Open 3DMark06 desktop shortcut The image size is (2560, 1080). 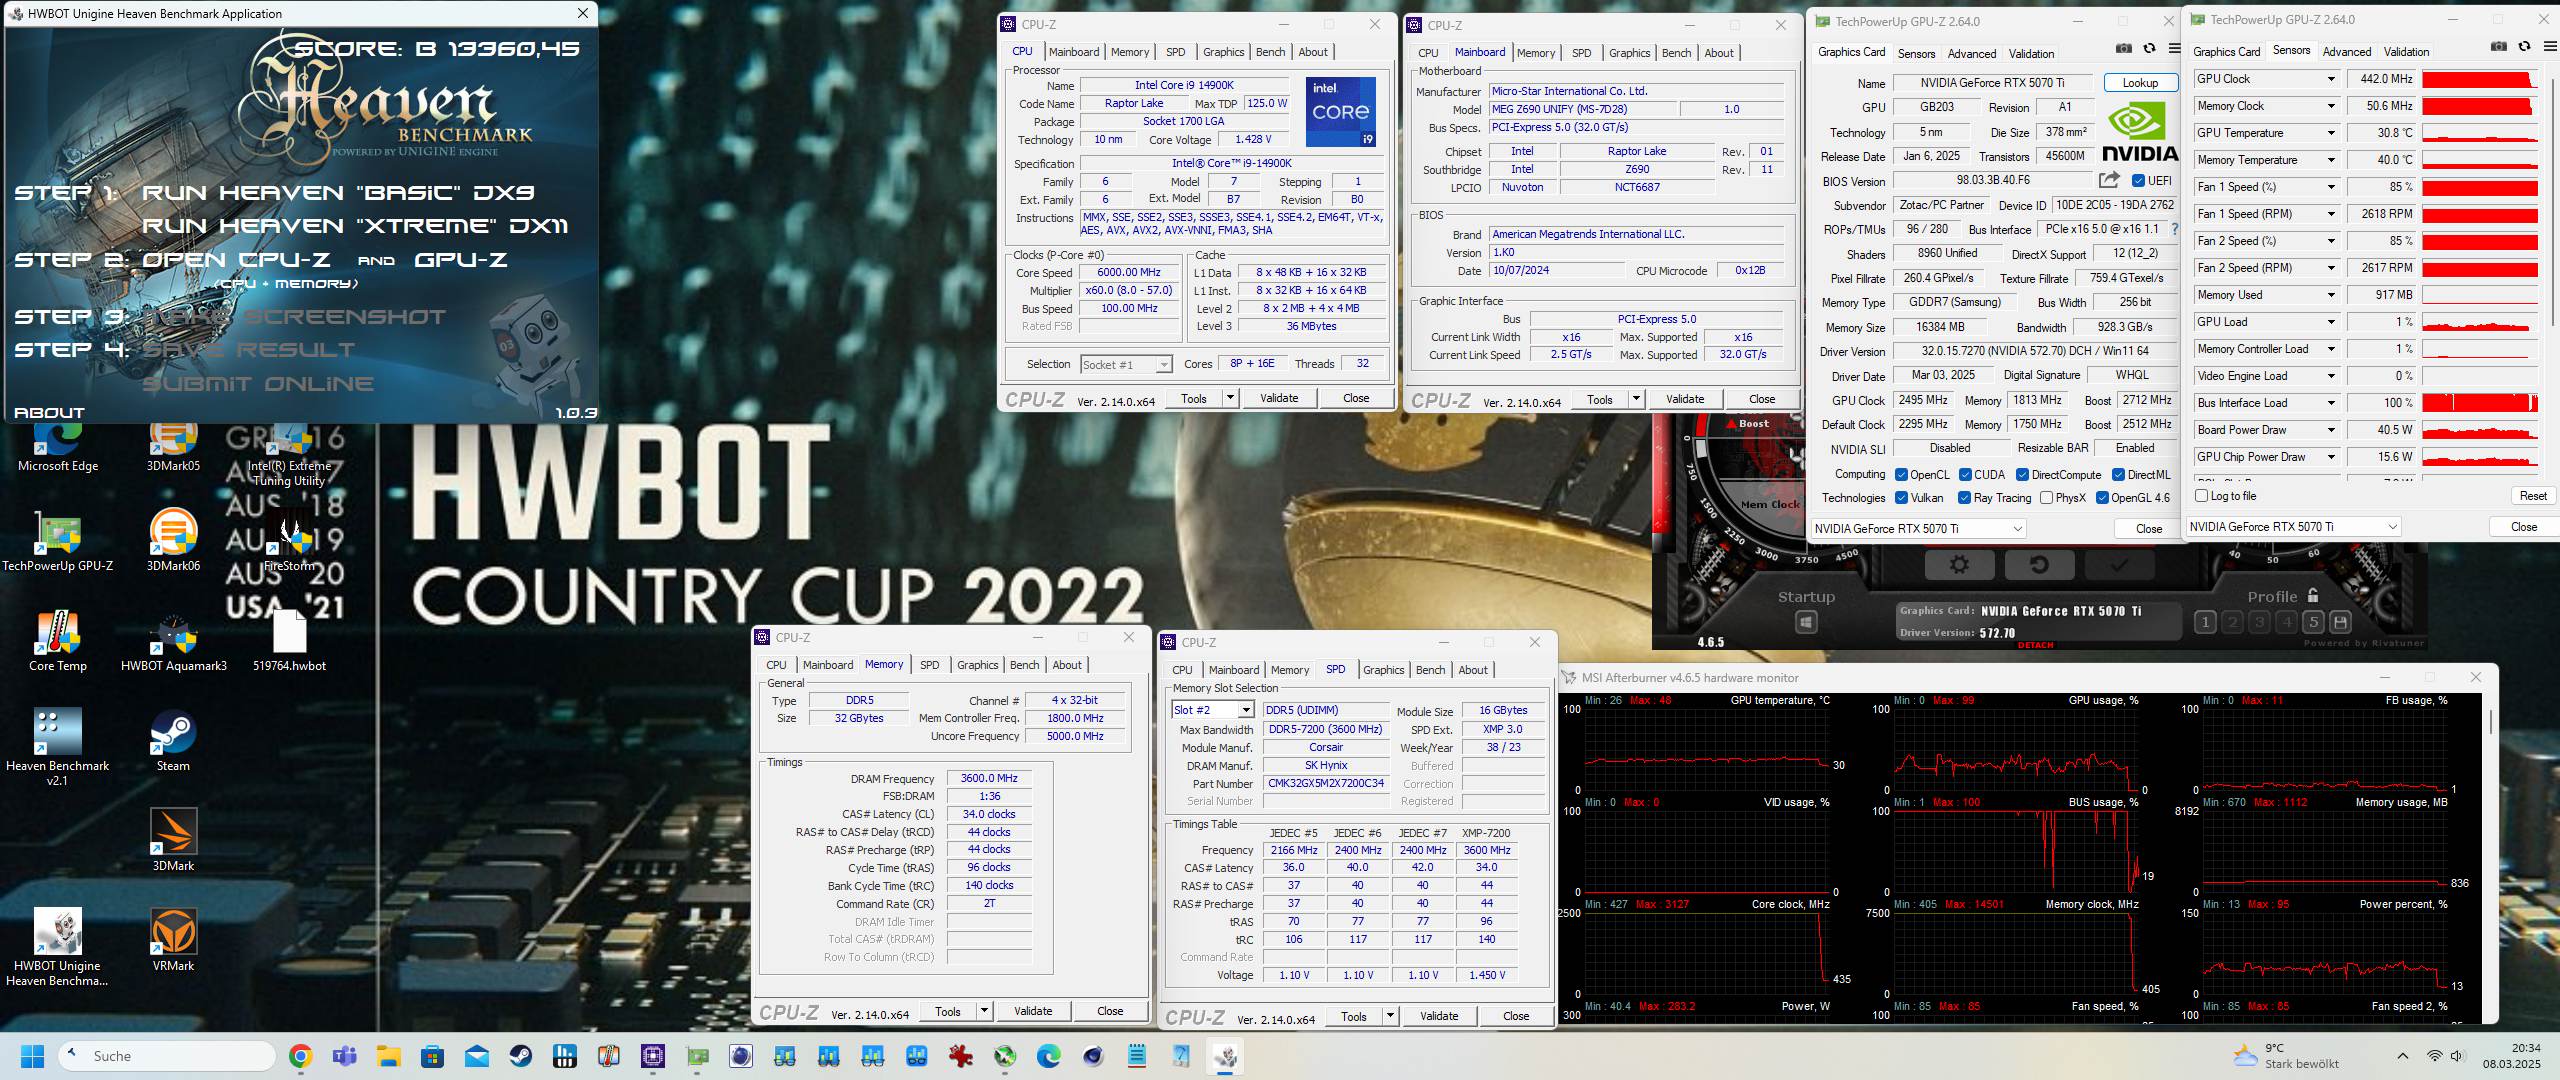point(173,540)
